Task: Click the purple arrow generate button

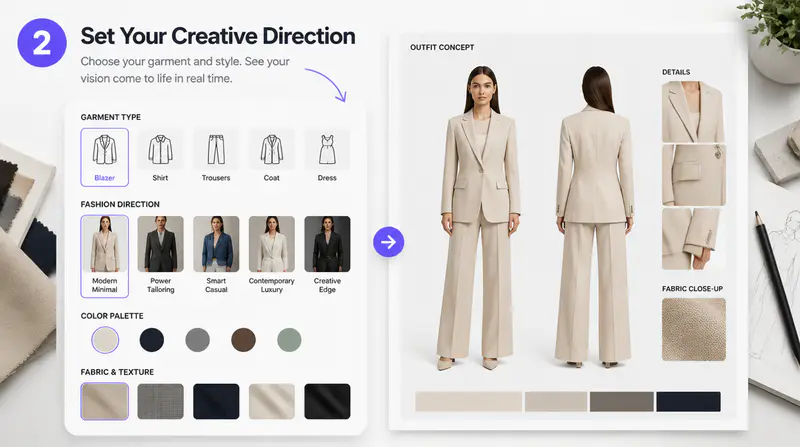Action: pyautogui.click(x=388, y=242)
